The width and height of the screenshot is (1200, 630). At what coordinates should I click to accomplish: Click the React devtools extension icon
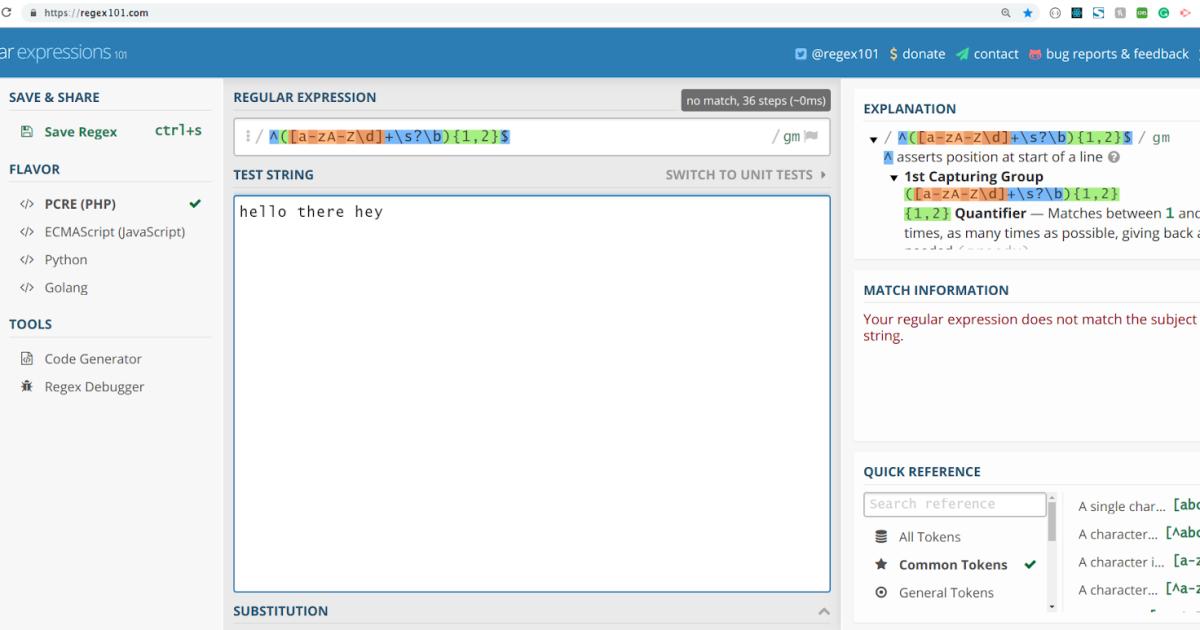[1077, 13]
